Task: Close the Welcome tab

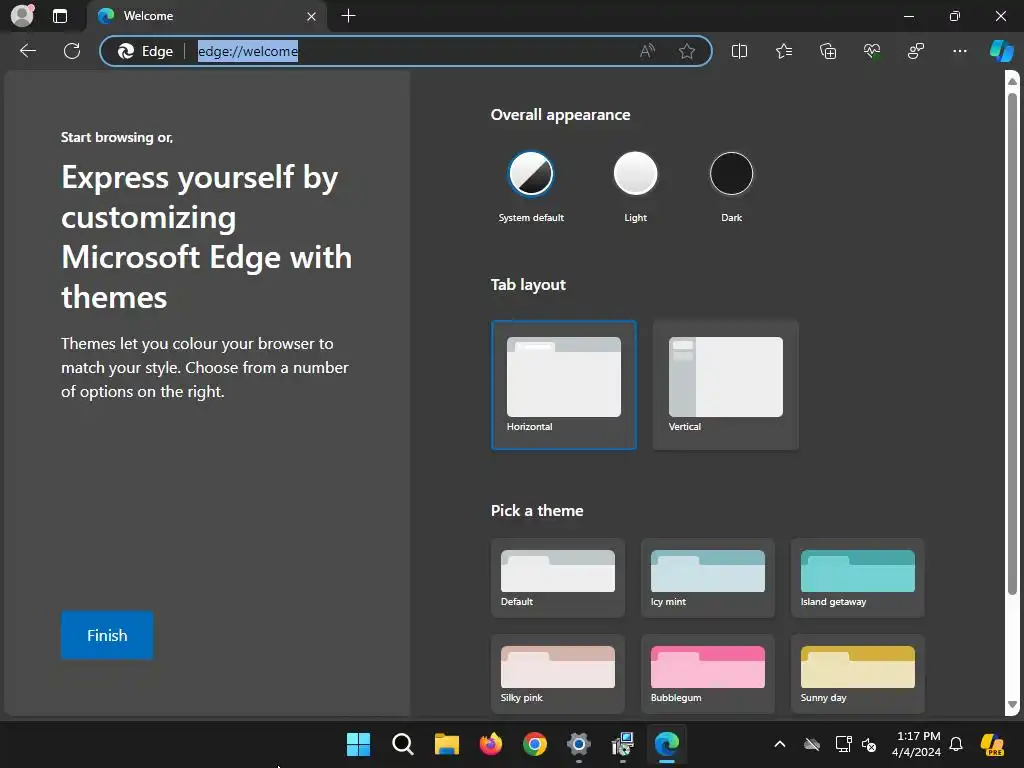Action: pos(312,16)
